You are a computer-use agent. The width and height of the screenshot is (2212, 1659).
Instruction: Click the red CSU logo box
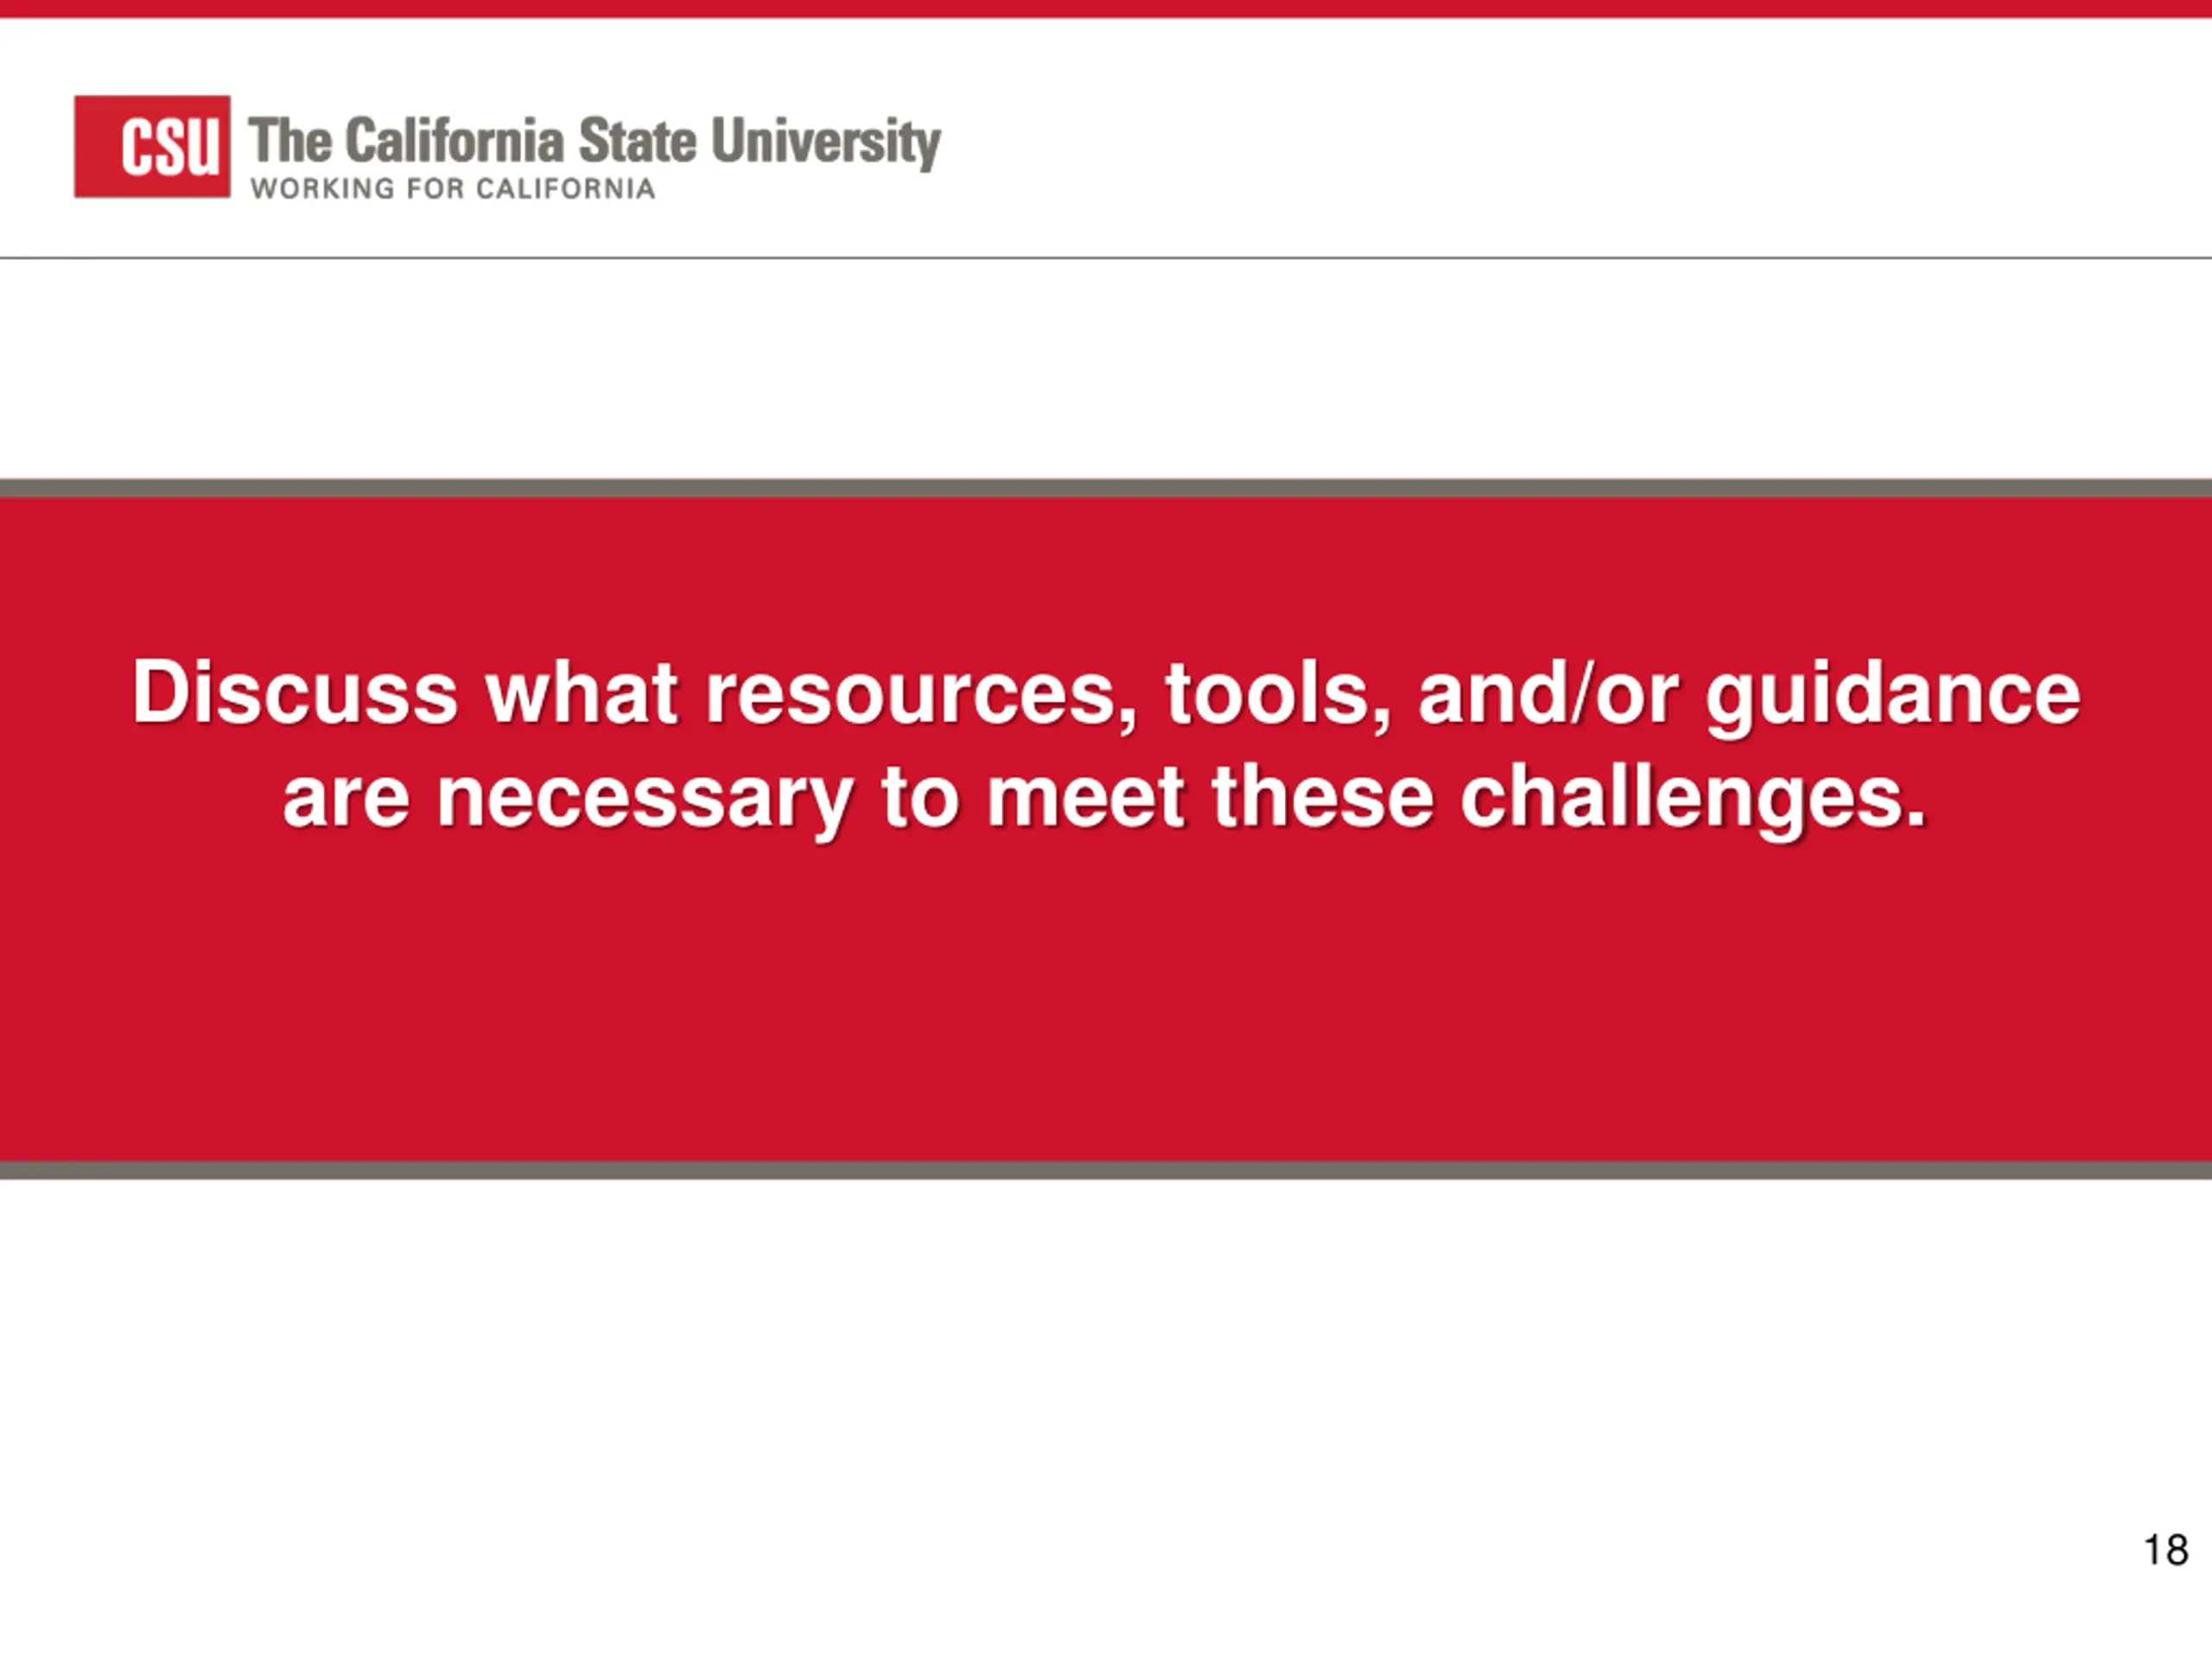[x=152, y=146]
